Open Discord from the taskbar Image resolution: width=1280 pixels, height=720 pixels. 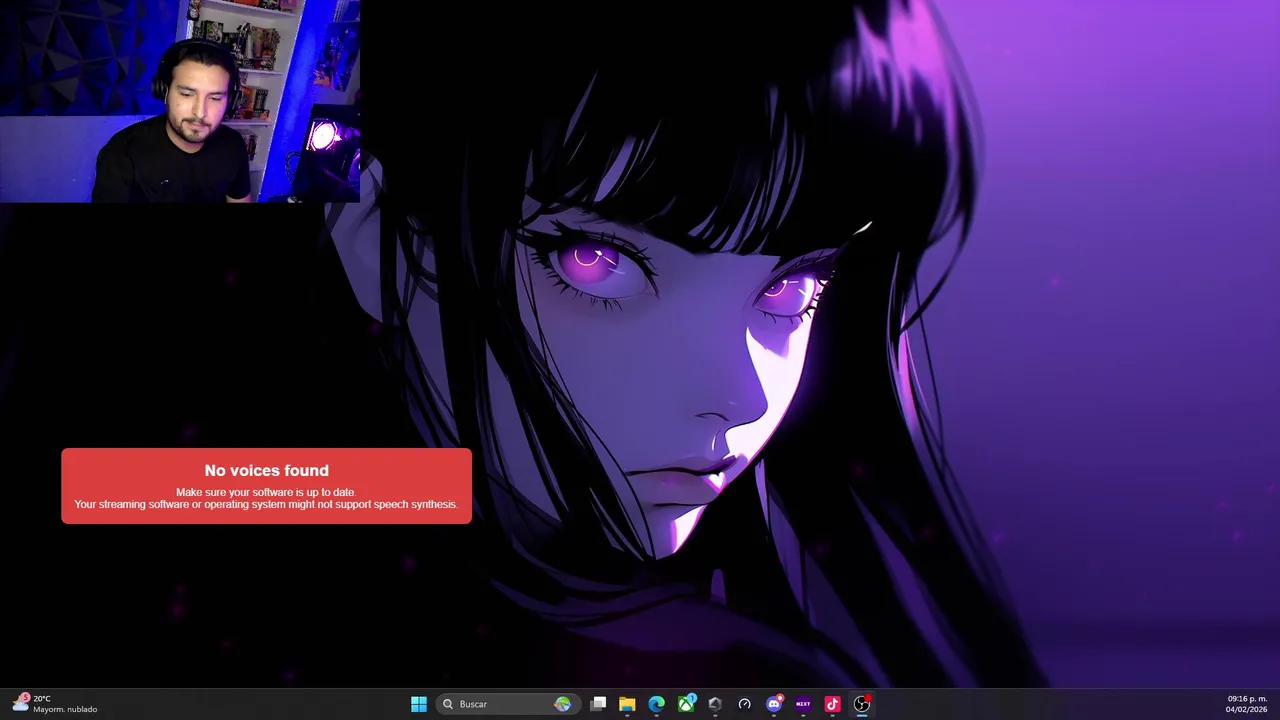point(774,704)
